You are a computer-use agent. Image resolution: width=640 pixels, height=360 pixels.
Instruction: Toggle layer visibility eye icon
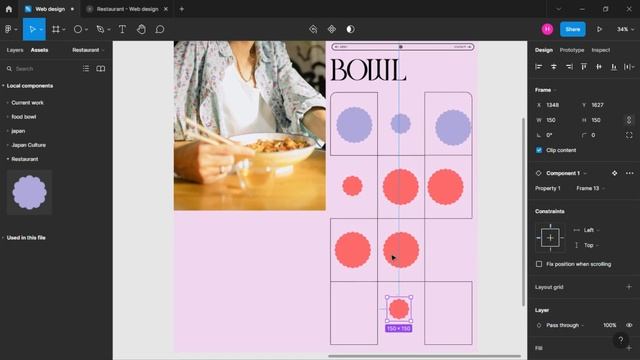tap(629, 325)
